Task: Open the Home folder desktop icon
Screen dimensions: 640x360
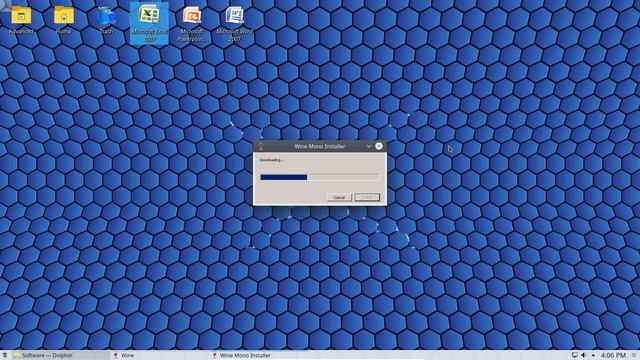Action: point(64,20)
